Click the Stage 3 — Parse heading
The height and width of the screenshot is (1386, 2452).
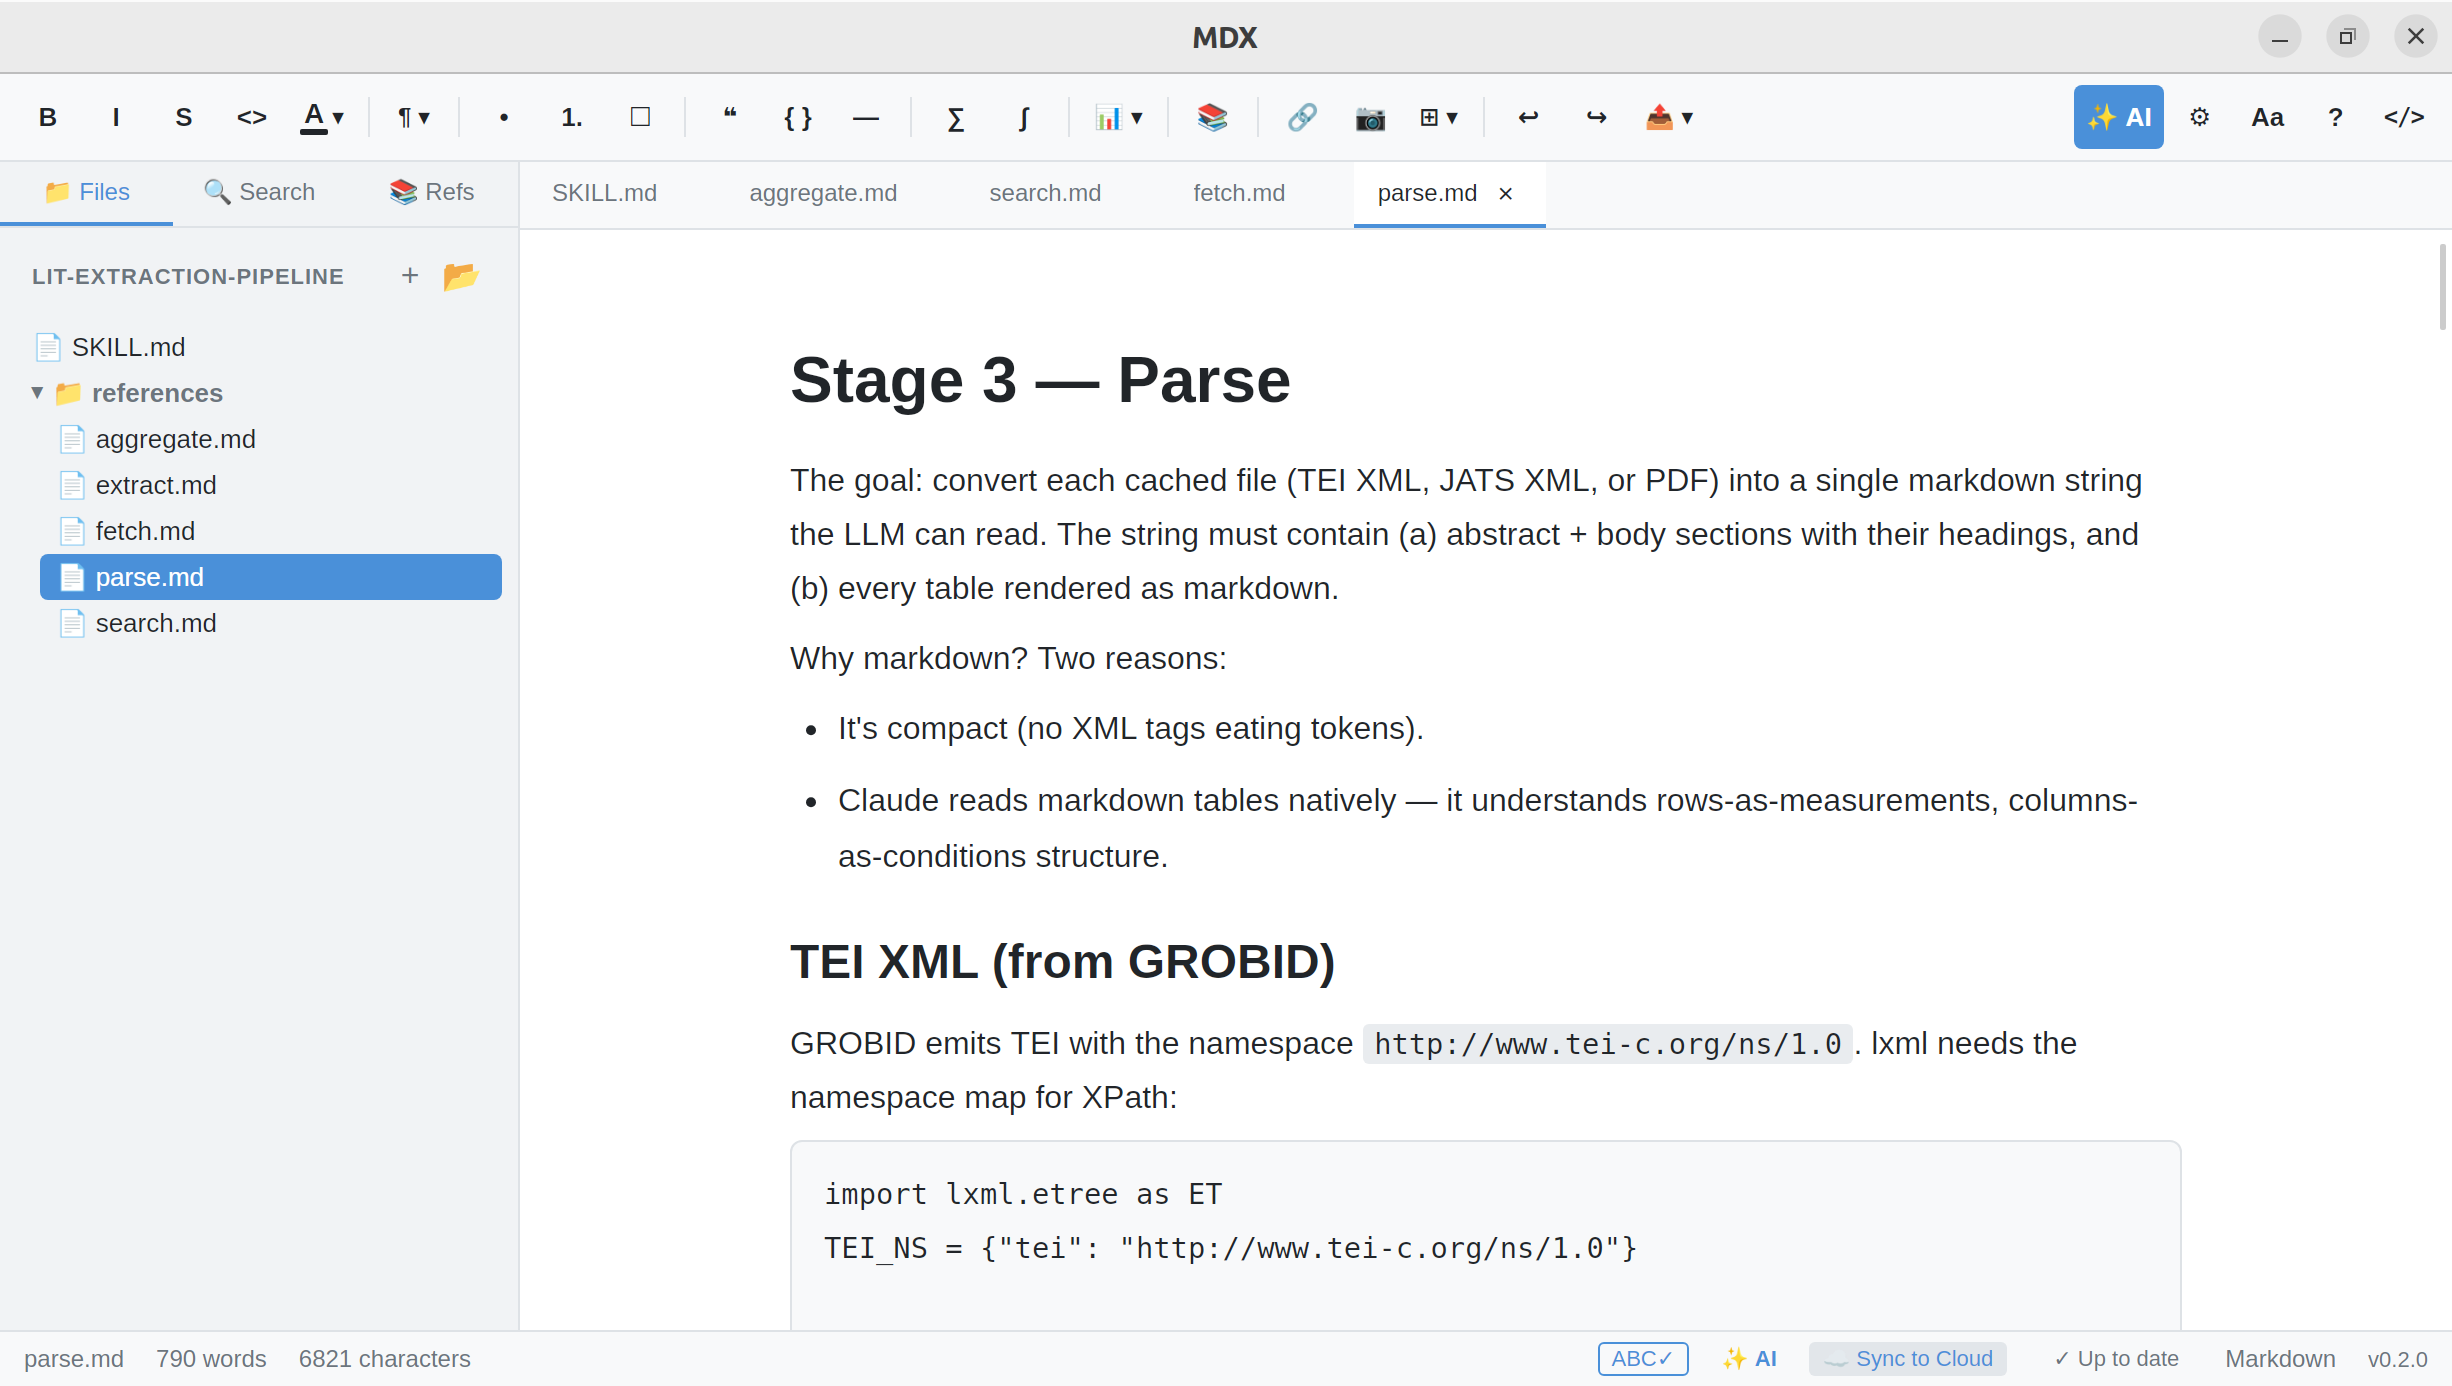1040,380
